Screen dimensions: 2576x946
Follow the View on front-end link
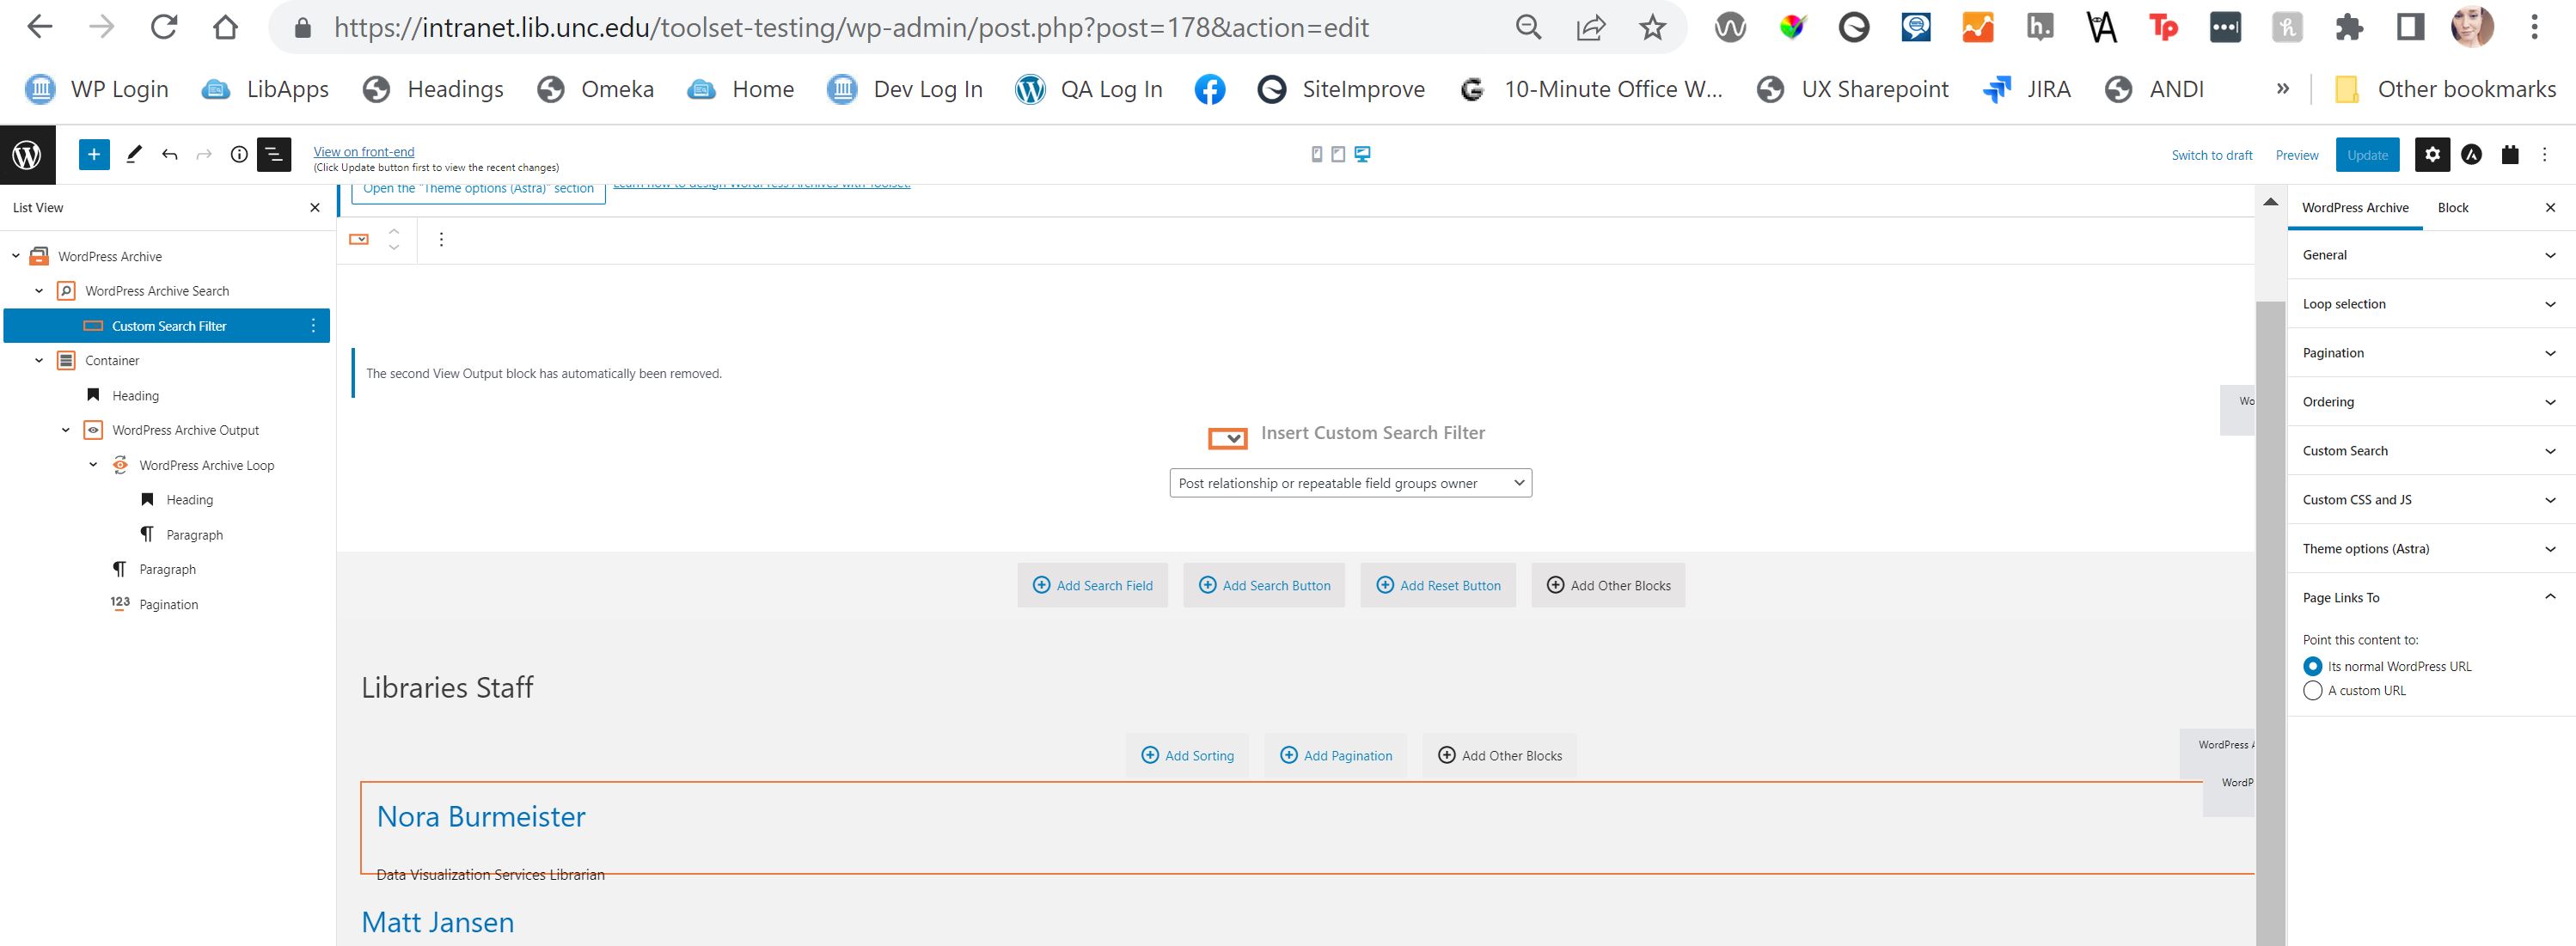point(364,152)
